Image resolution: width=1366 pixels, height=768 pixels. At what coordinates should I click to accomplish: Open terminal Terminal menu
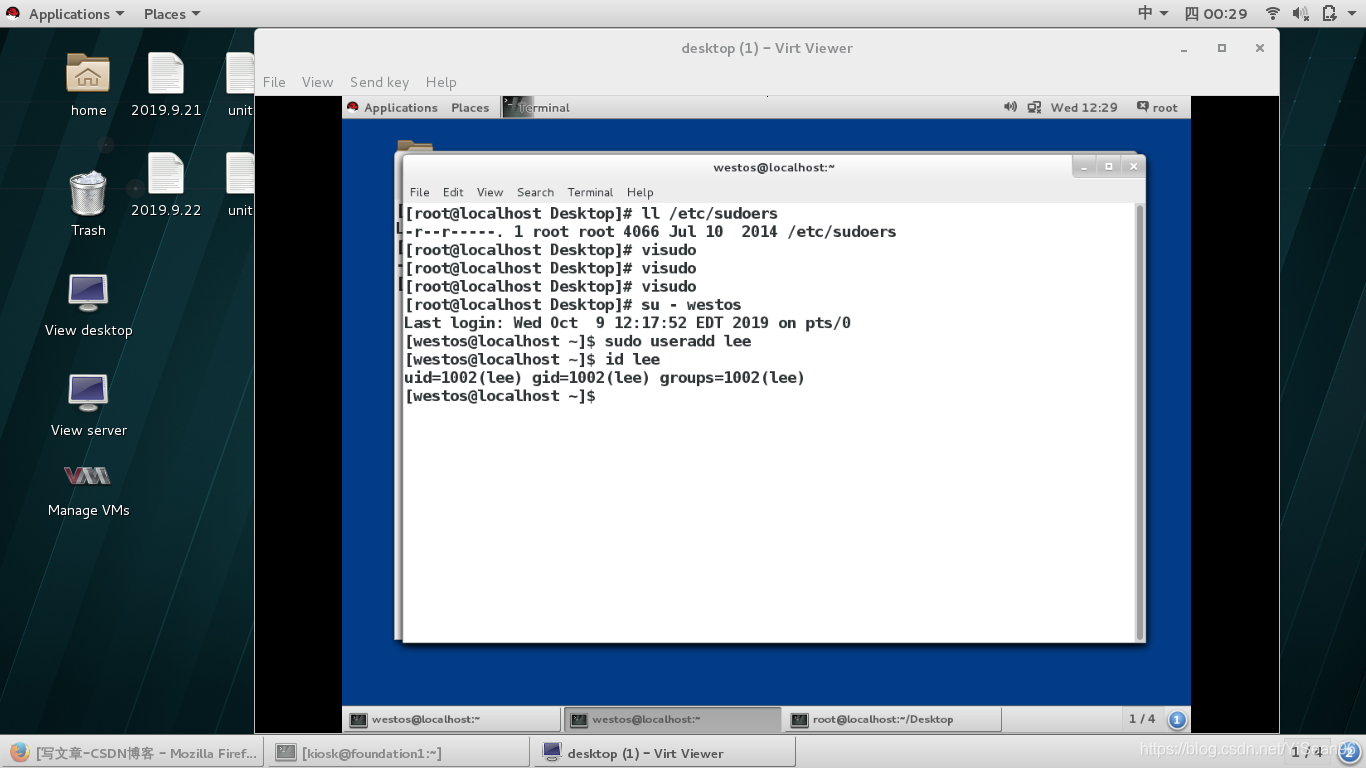(x=590, y=192)
